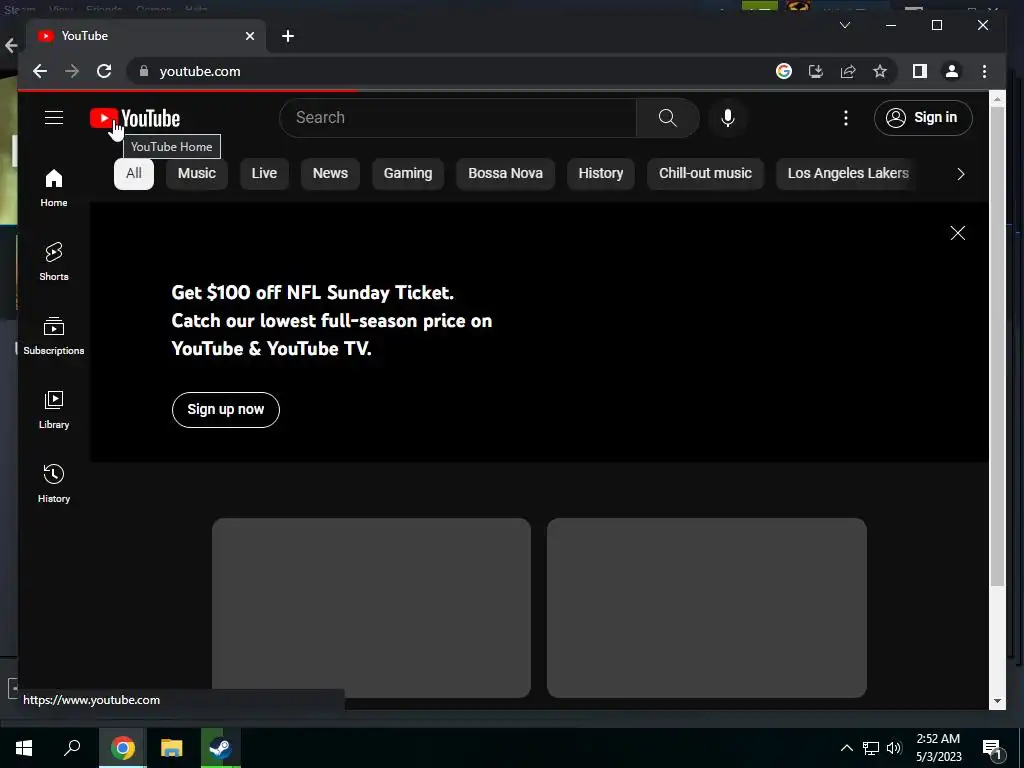Go back with Chrome's back arrow
Viewport: 1024px width, 768px height.
(40, 71)
